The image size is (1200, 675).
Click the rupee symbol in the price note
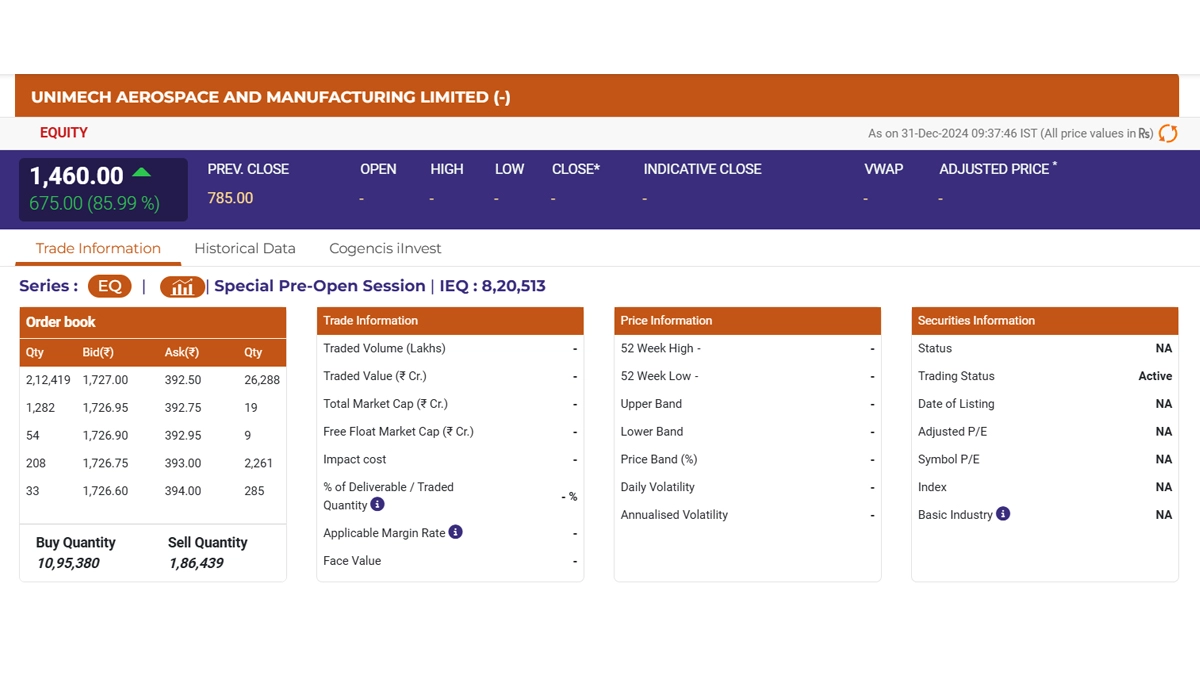pos(1145,133)
